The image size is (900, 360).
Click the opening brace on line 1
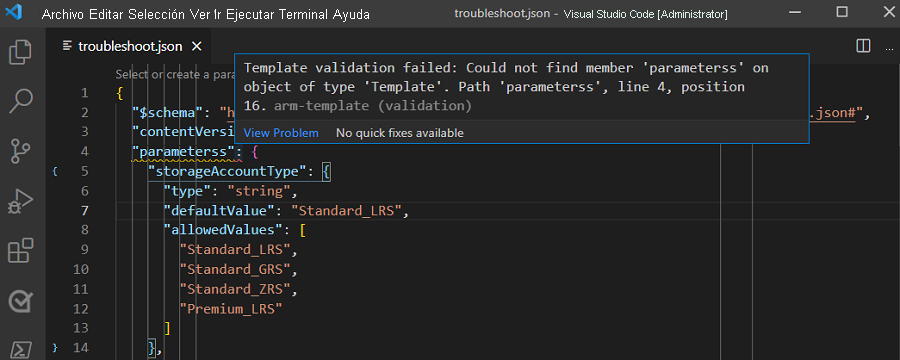(x=119, y=93)
